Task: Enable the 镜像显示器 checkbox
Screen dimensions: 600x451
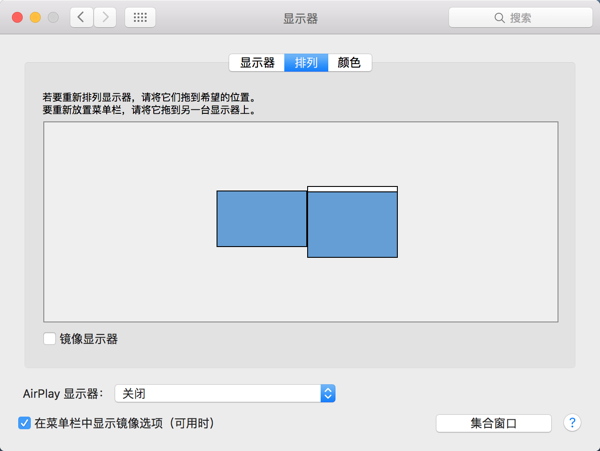Action: 50,339
